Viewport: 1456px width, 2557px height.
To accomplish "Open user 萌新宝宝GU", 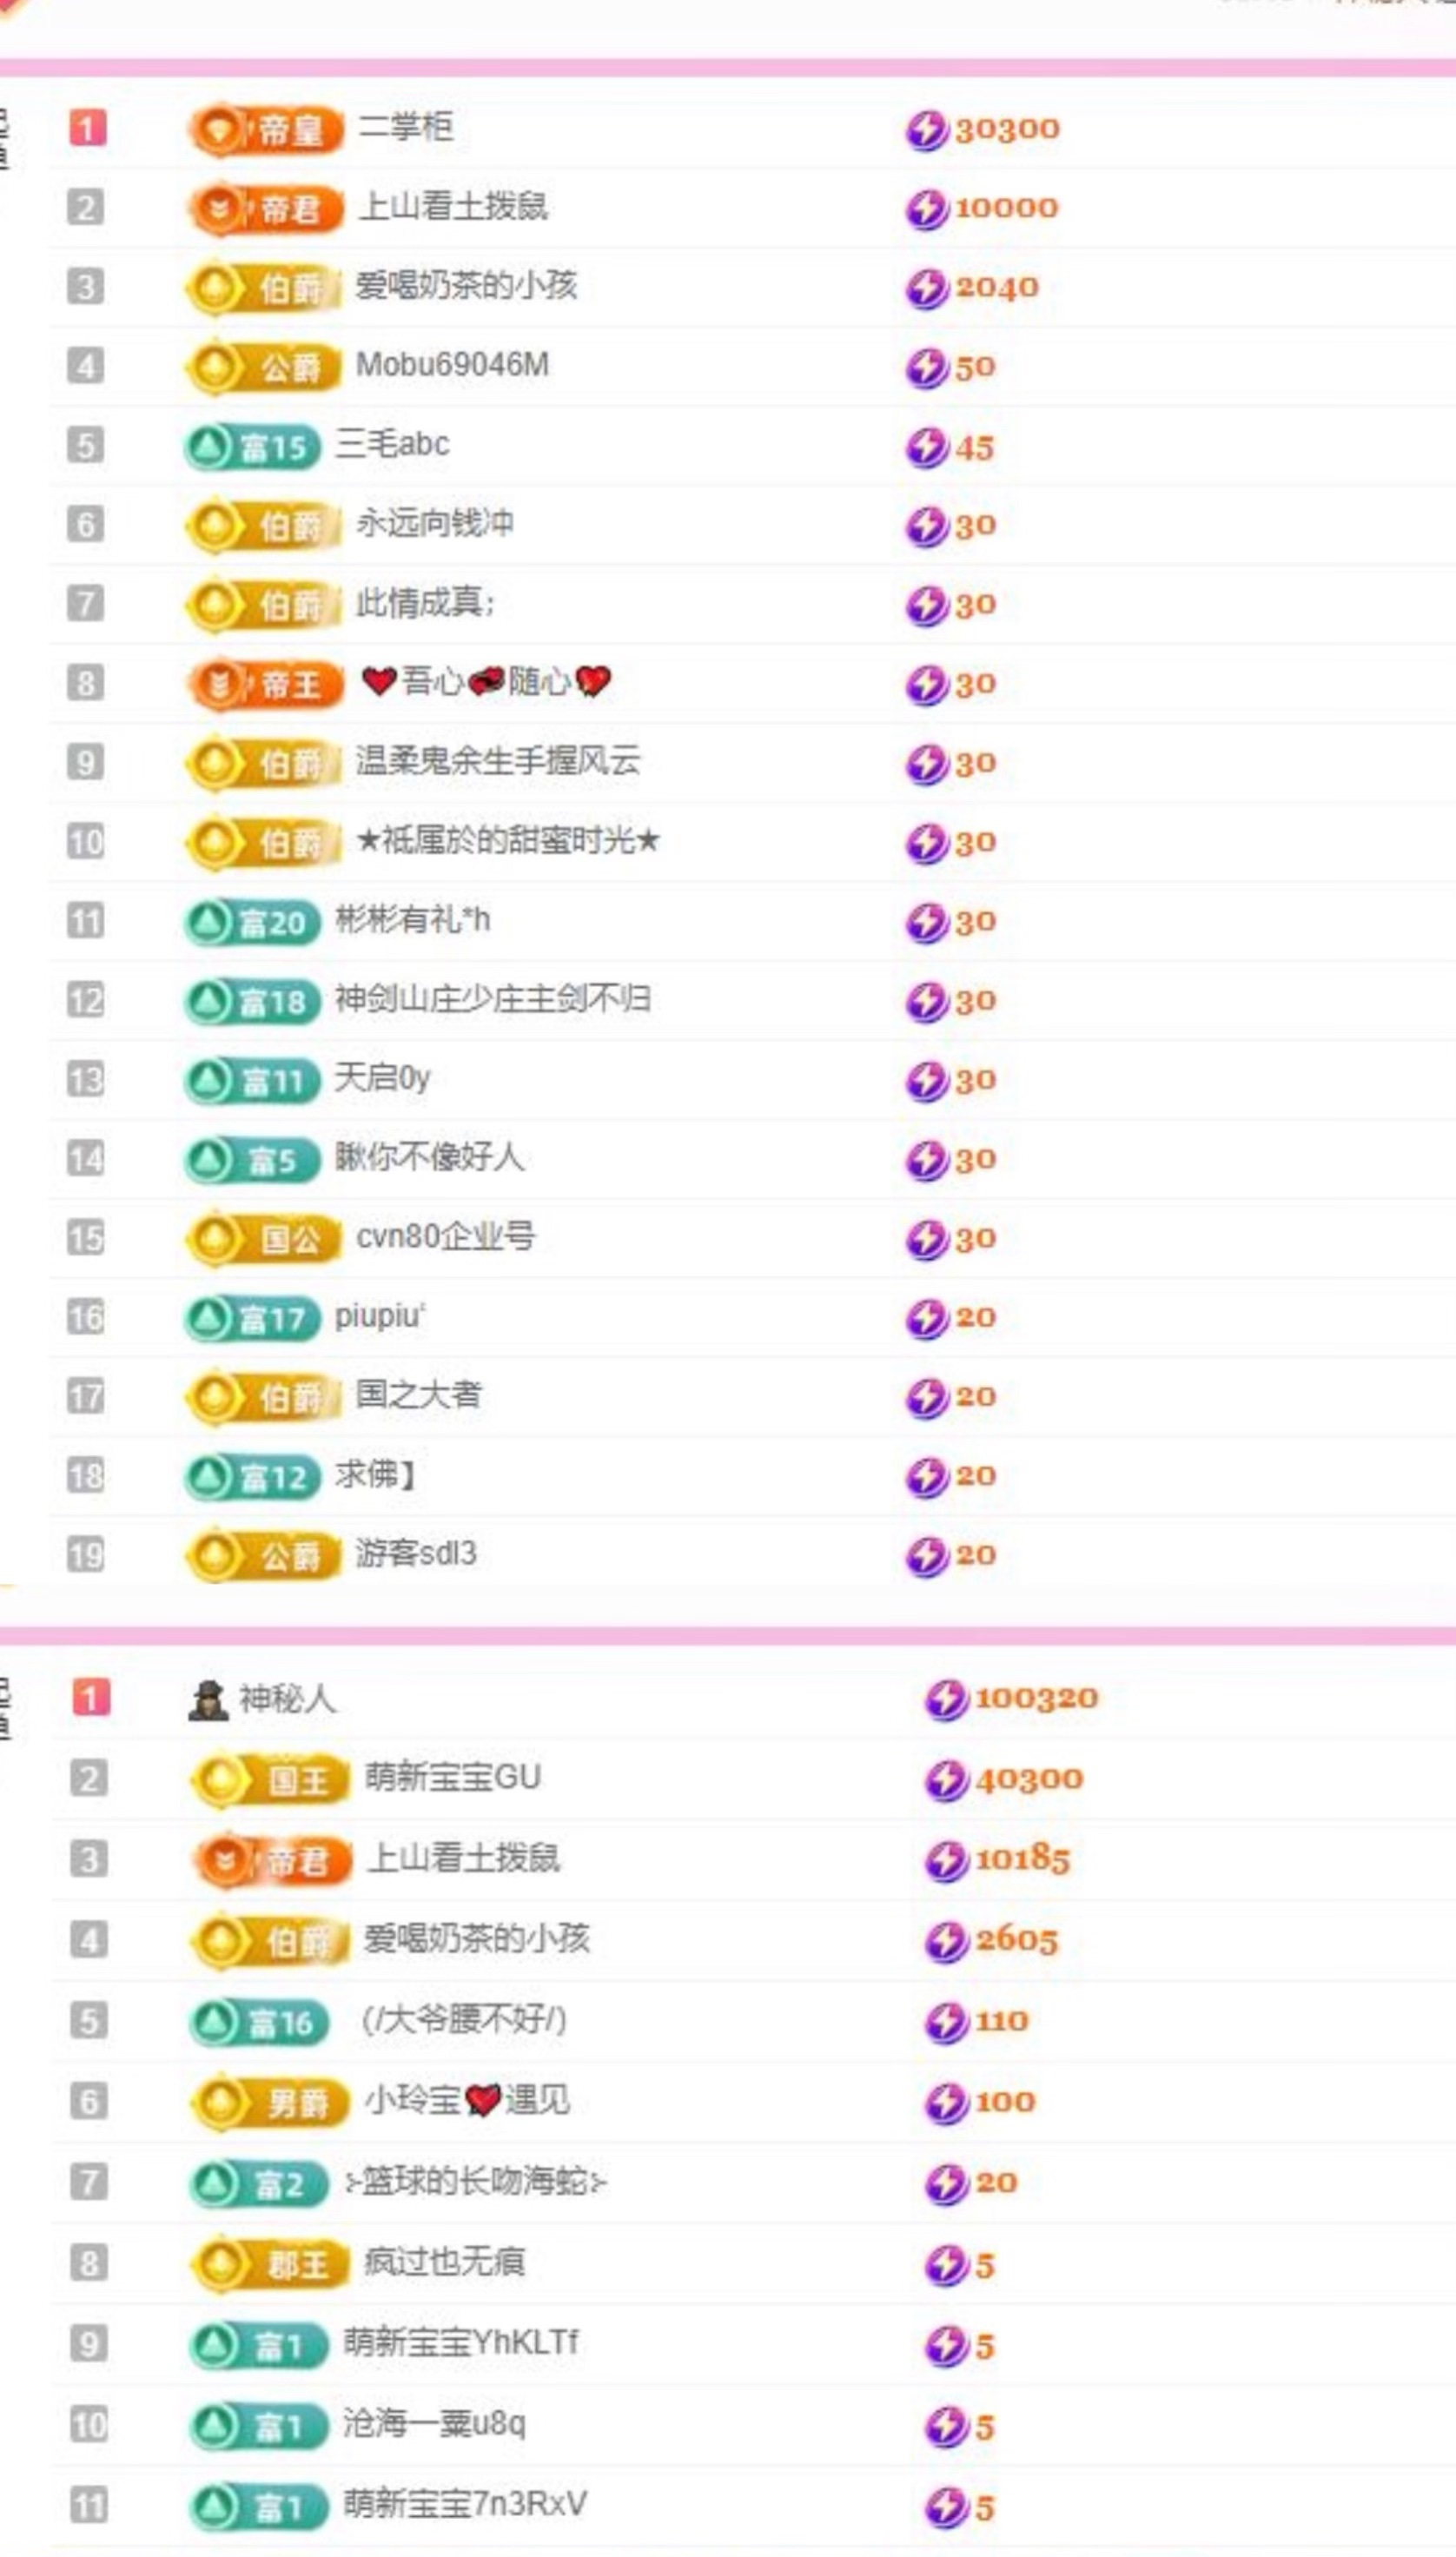I will [453, 1777].
